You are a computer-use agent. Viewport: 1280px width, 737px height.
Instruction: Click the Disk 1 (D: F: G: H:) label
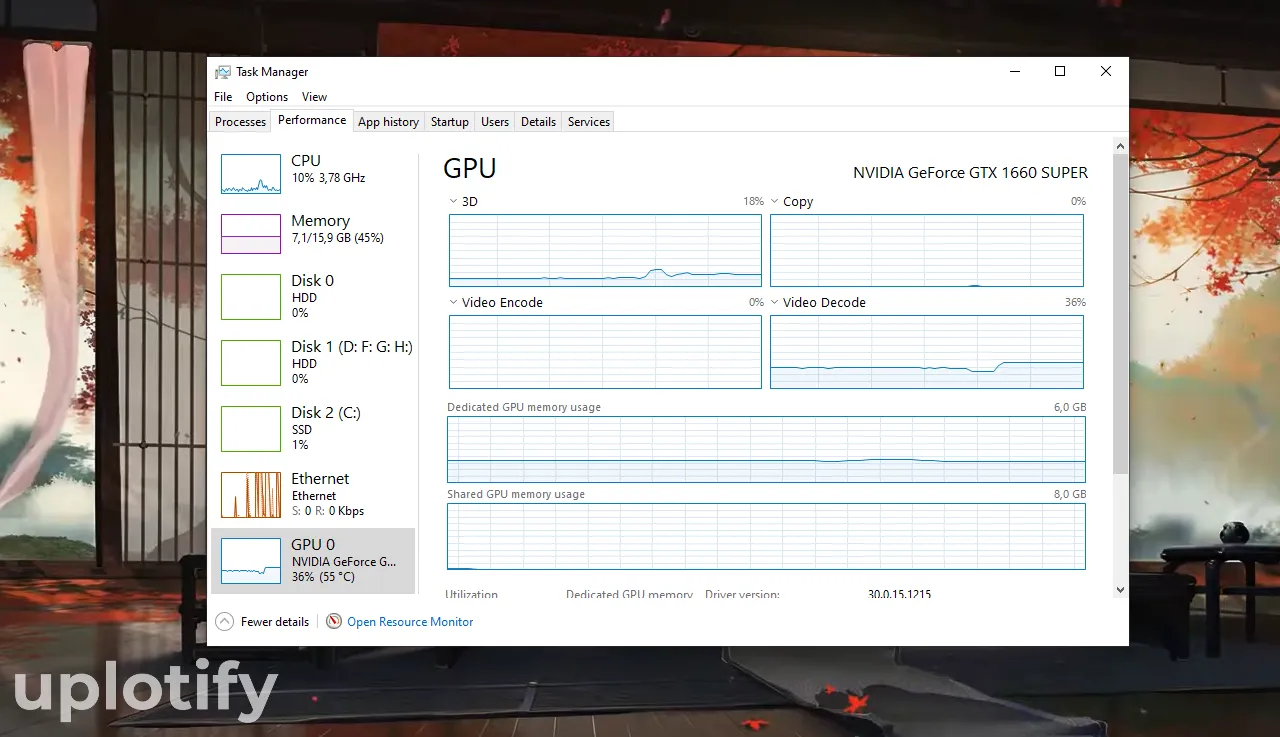[x=352, y=347]
